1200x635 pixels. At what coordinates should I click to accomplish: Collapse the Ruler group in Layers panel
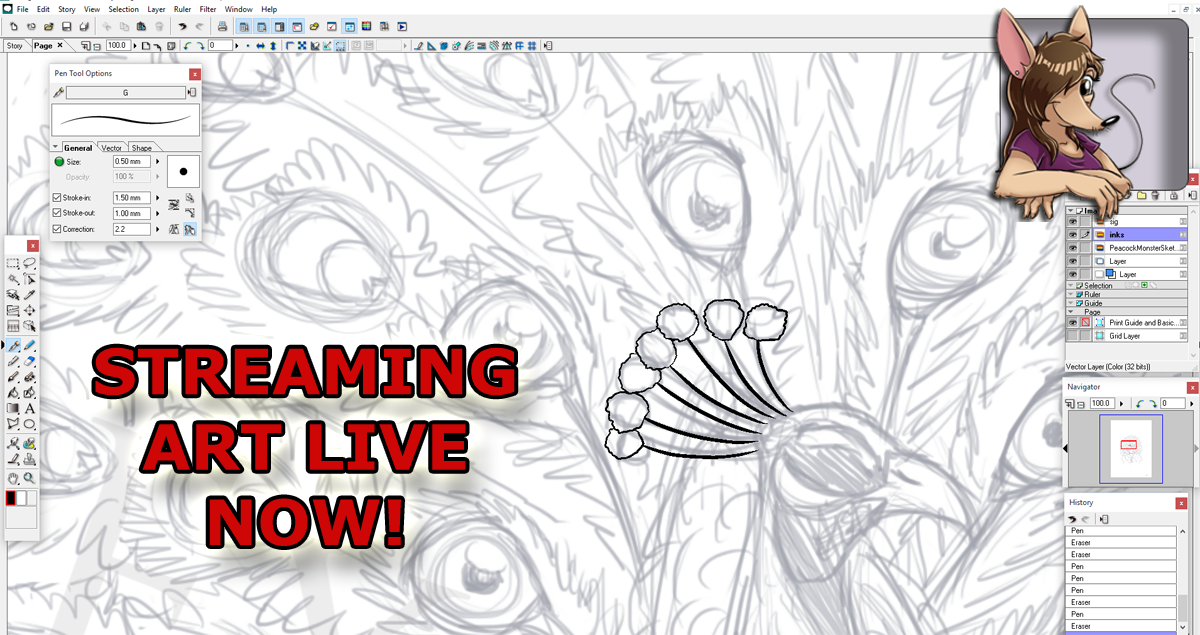(1071, 294)
